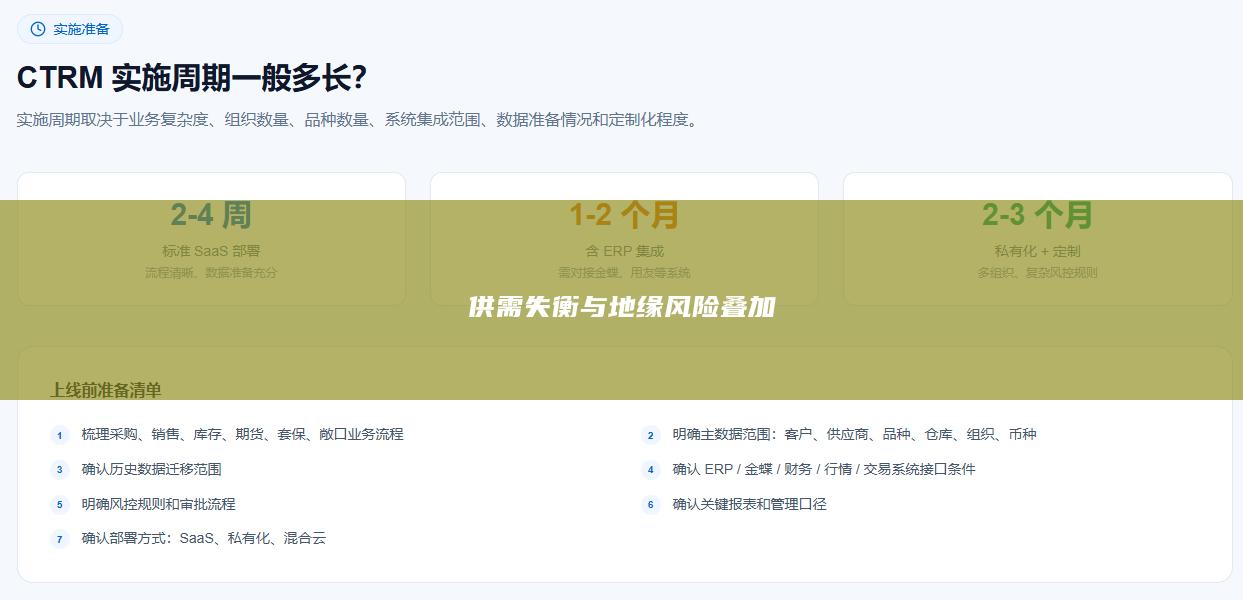This screenshot has width=1243, height=600.
Task: Click the clock icon beside 实施准备
Action: coord(38,29)
